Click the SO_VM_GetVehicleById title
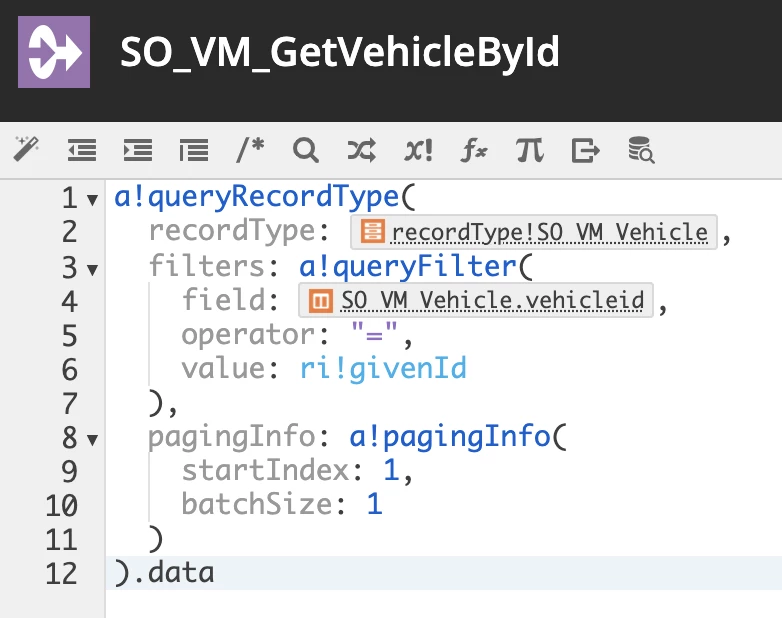This screenshot has width=782, height=618. [340, 52]
